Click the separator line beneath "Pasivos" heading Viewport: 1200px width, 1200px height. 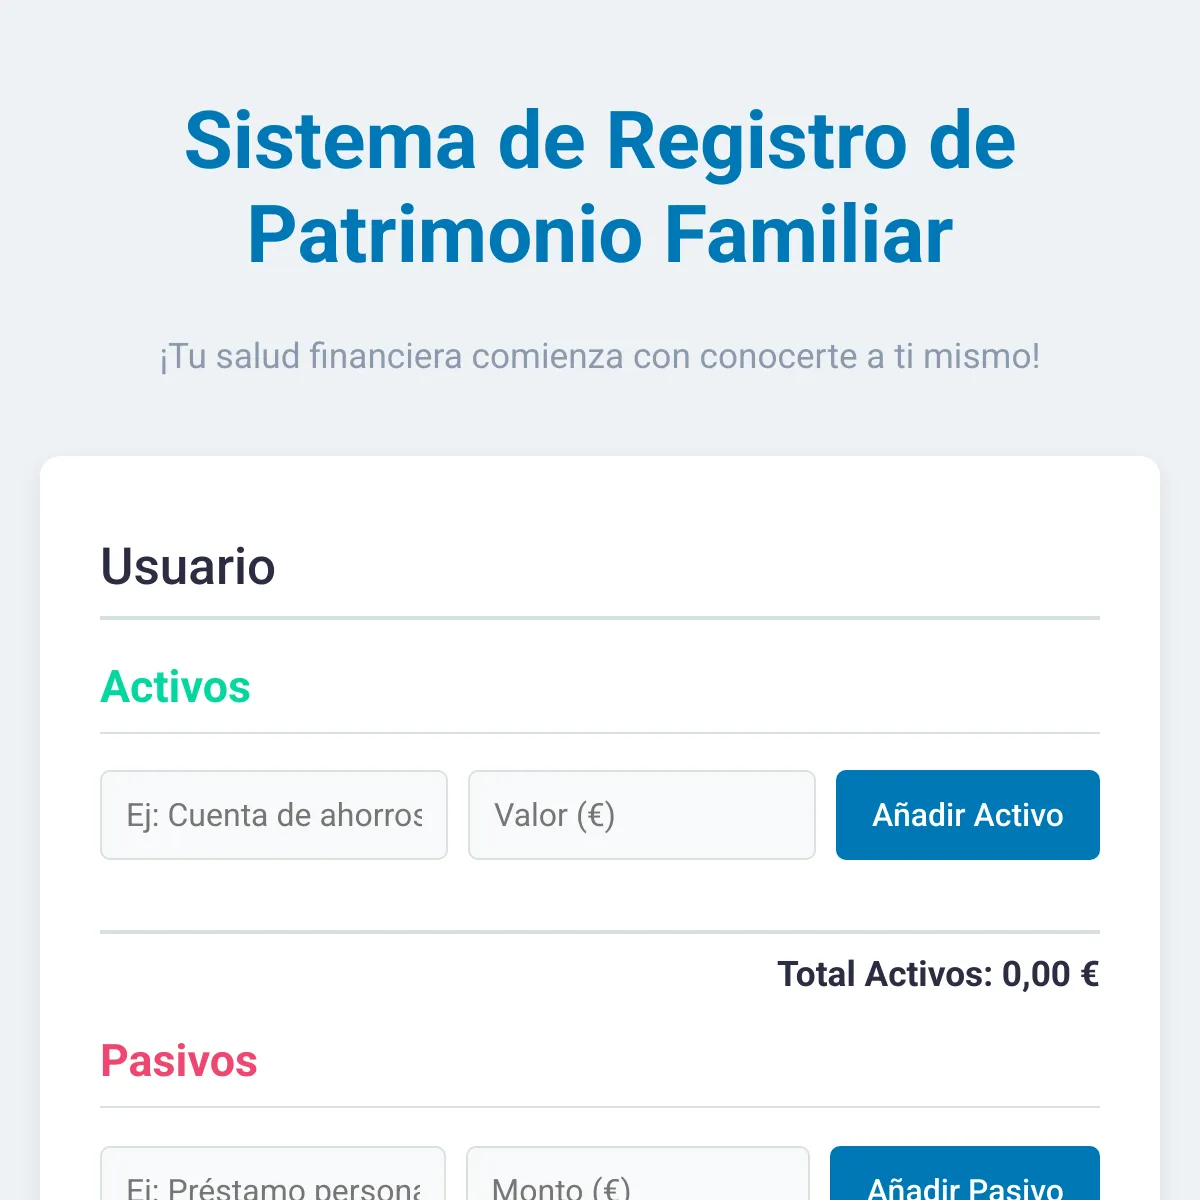click(600, 1107)
